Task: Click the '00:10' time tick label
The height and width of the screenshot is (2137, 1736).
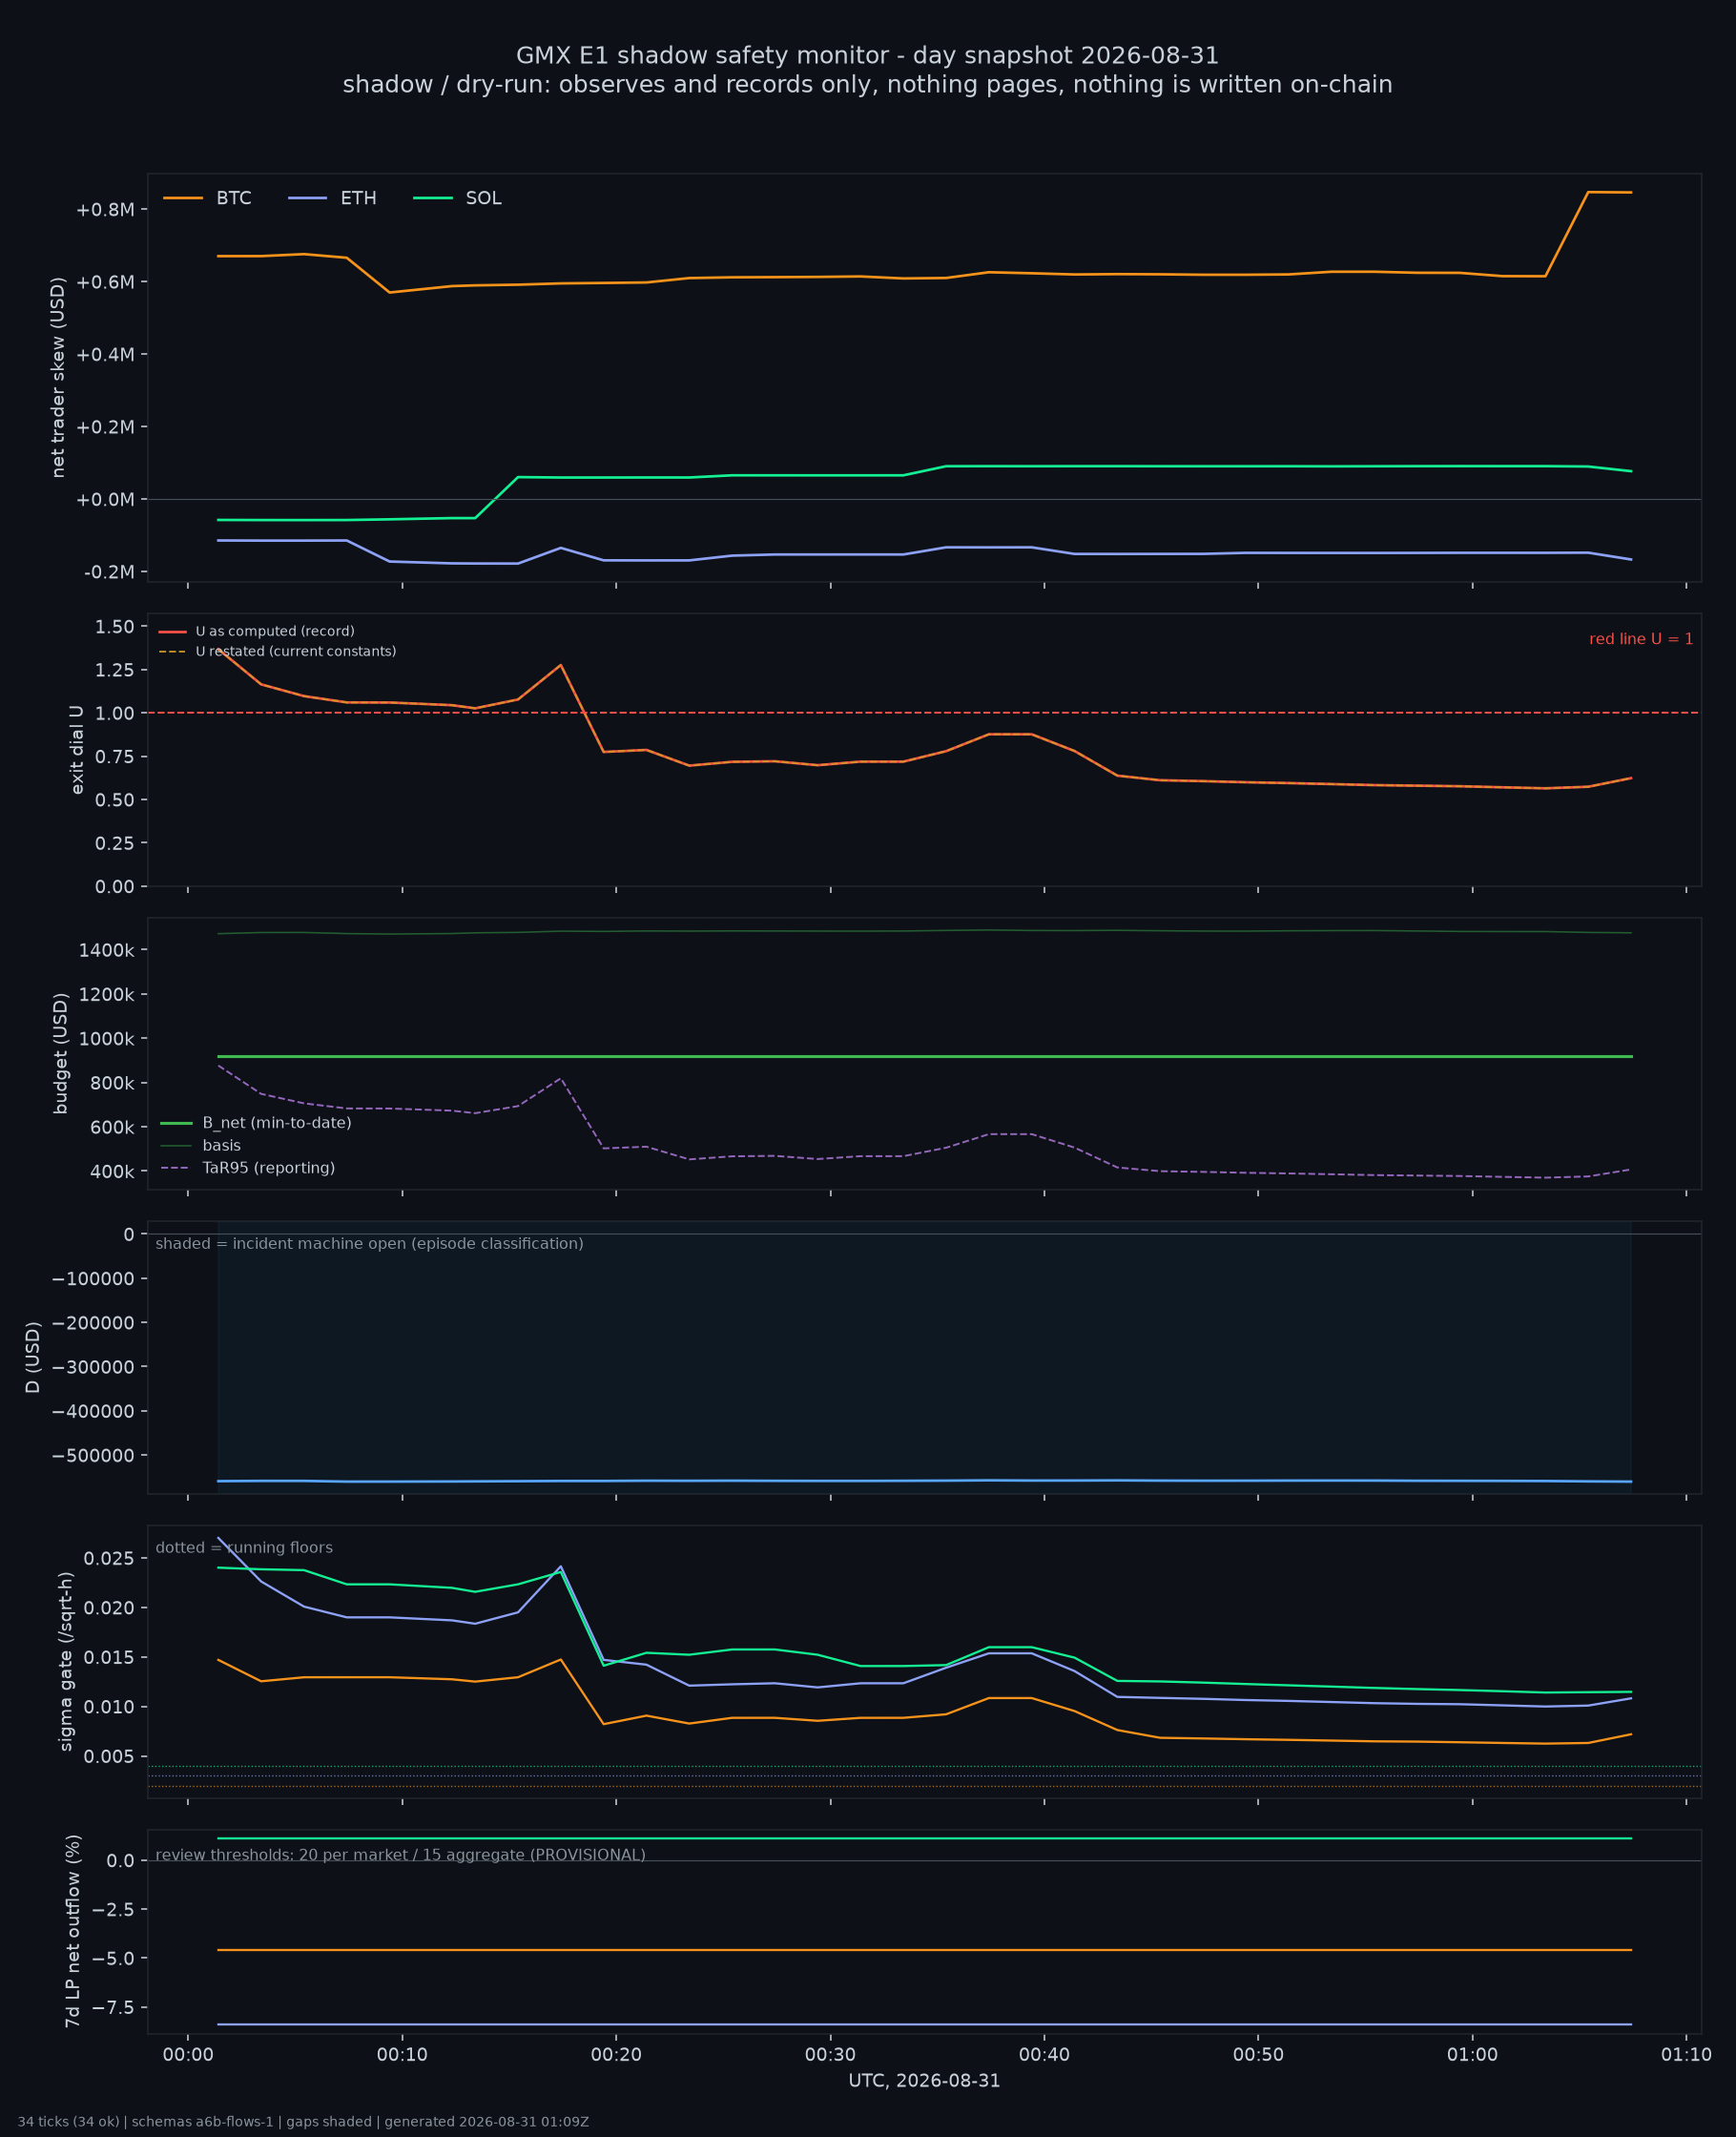Action: click(x=402, y=2055)
